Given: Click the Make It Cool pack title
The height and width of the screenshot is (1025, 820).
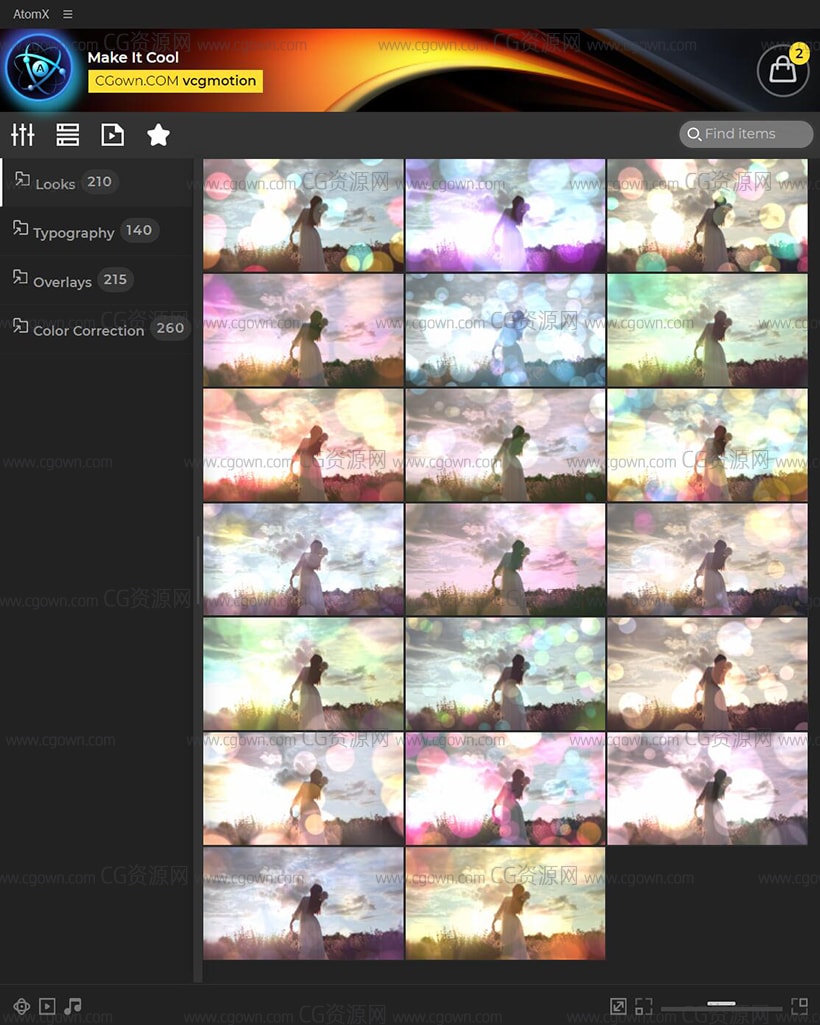Looking at the screenshot, I should pyautogui.click(x=133, y=58).
